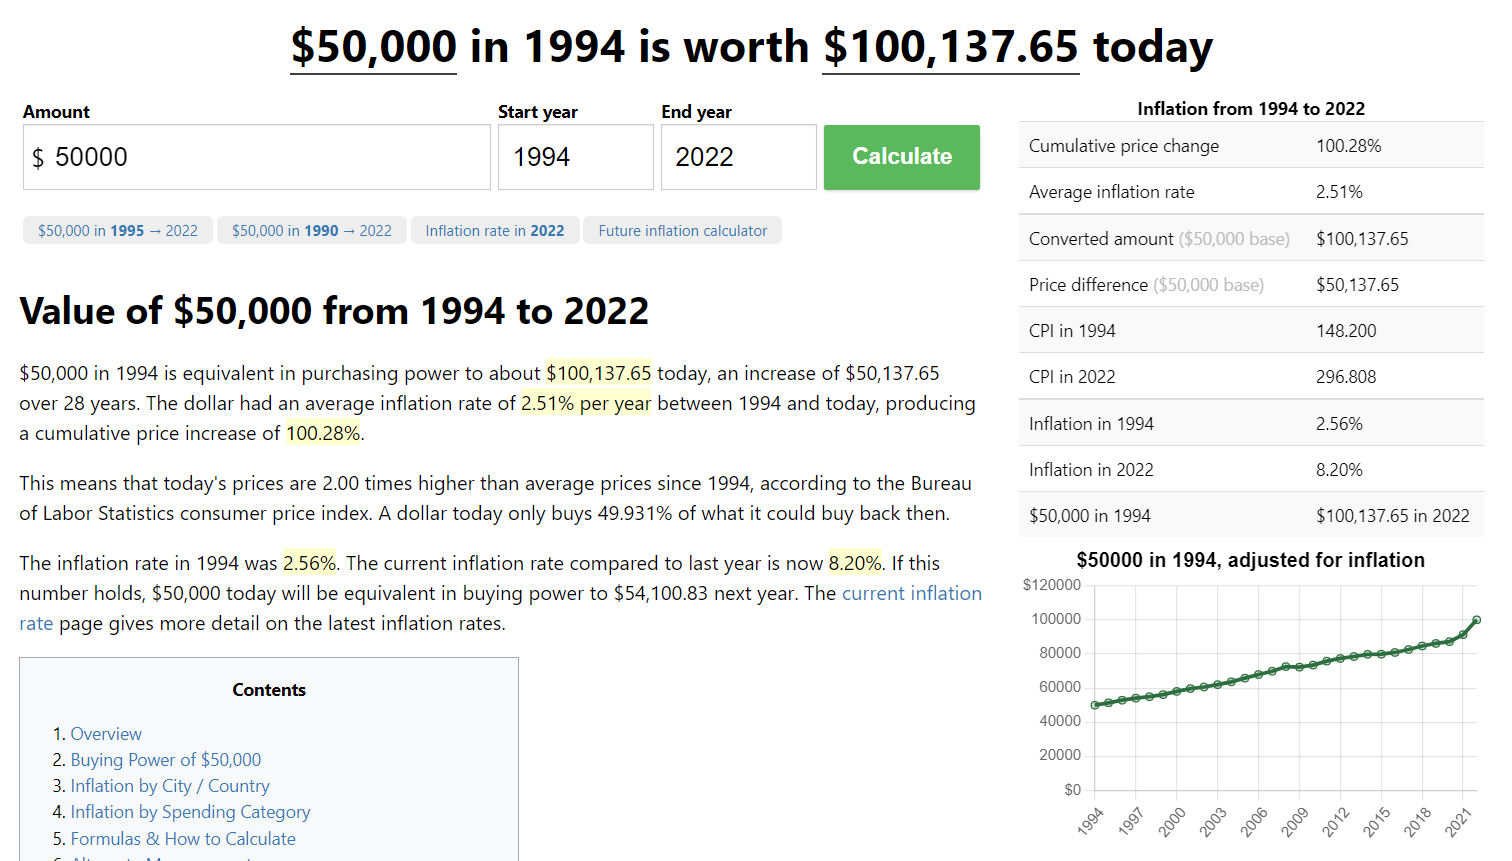The height and width of the screenshot is (861, 1512).
Task: Go to Buying Power of $50,000 section
Action: (166, 760)
